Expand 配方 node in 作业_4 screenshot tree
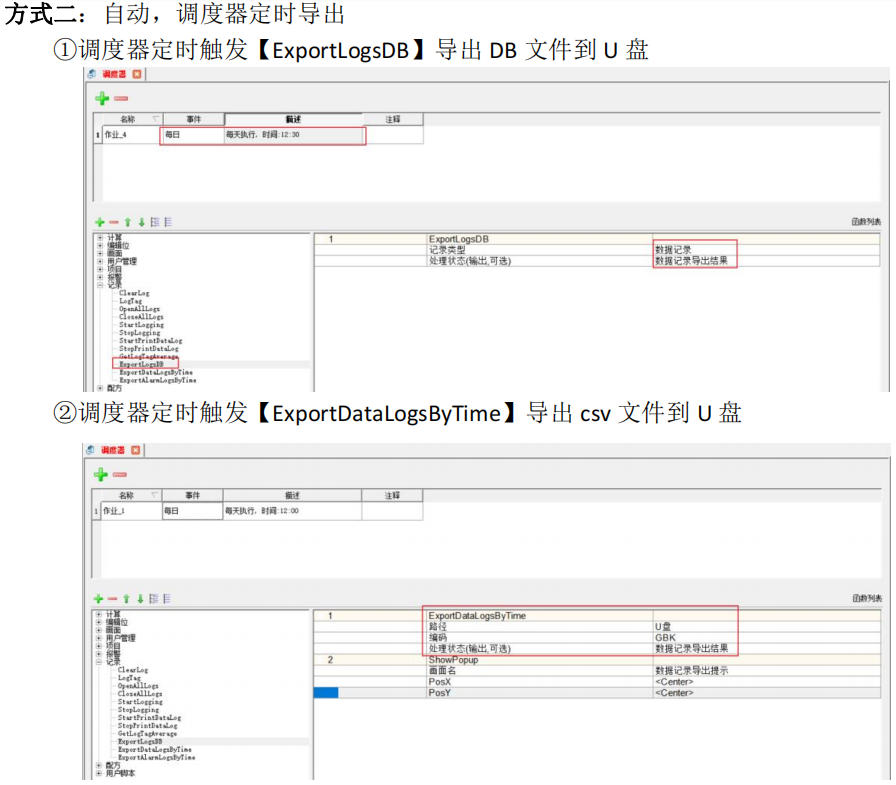 100,388
